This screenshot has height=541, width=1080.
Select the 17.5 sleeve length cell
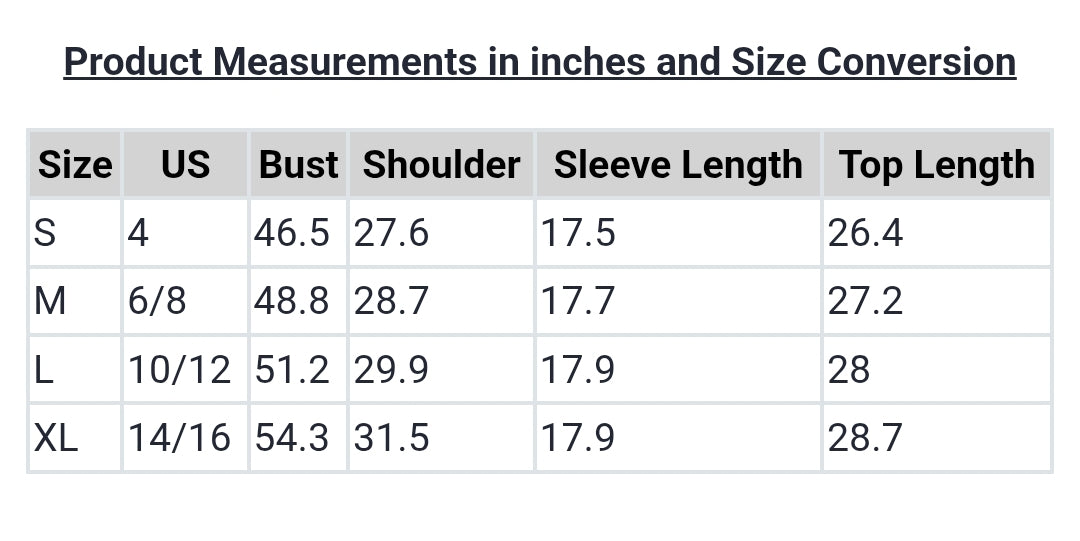(x=578, y=233)
